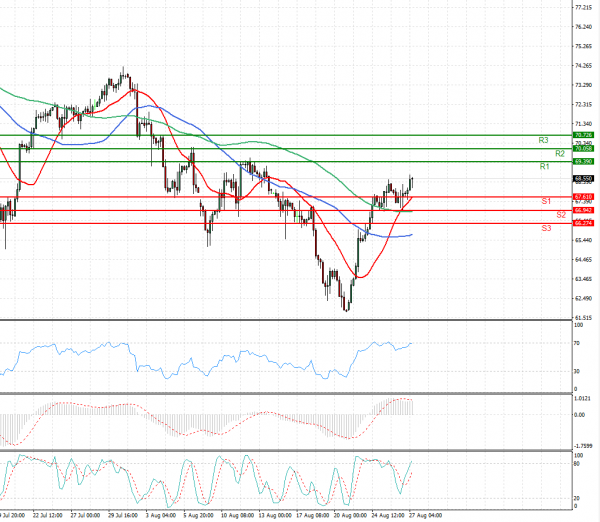Click the MACD -1.7599 scale value

point(583,446)
